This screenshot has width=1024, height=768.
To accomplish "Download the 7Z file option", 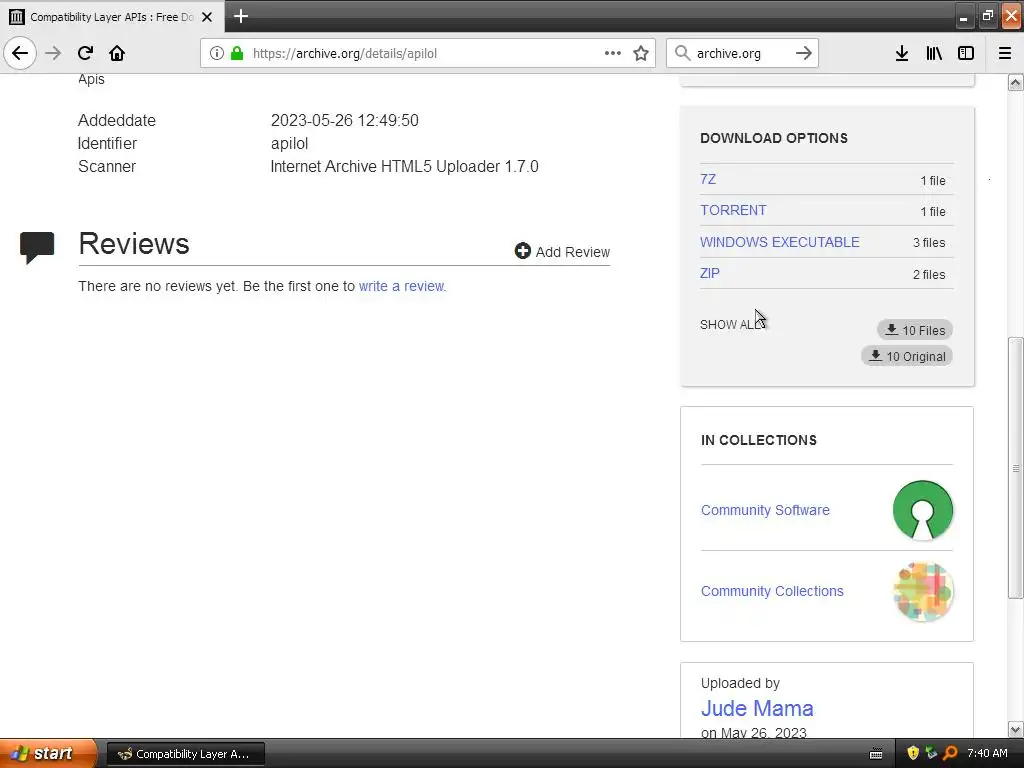I will pyautogui.click(x=708, y=179).
